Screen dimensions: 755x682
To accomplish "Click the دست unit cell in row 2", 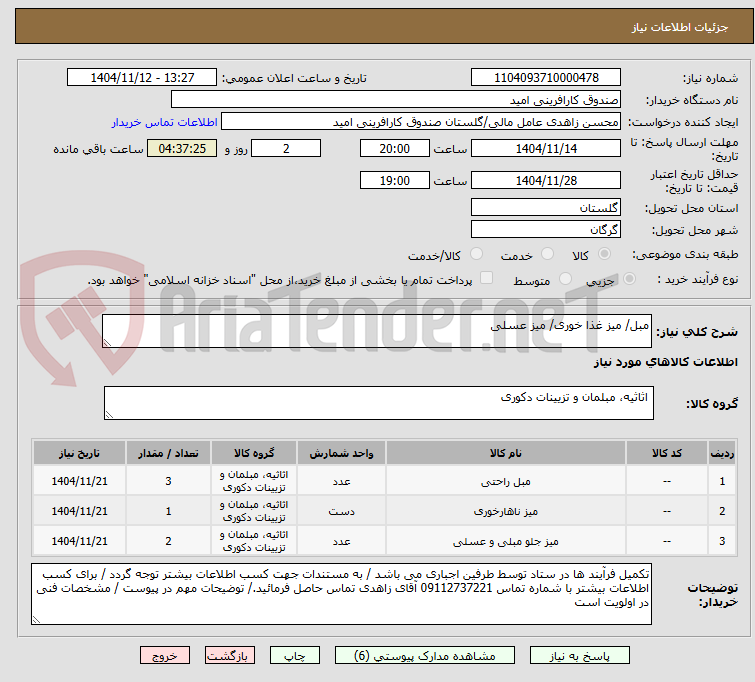I will (x=341, y=511).
